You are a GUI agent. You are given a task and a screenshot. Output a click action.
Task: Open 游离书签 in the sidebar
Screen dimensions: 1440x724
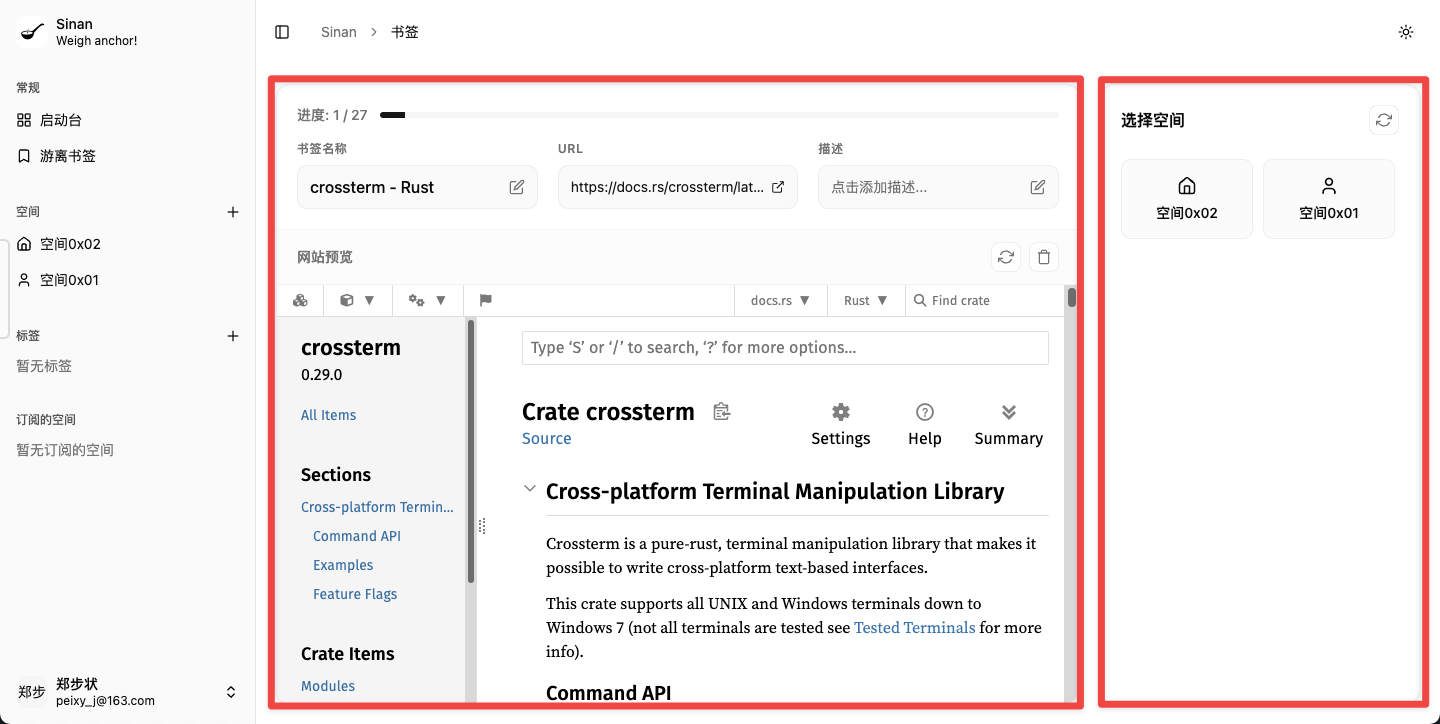pos(127,156)
